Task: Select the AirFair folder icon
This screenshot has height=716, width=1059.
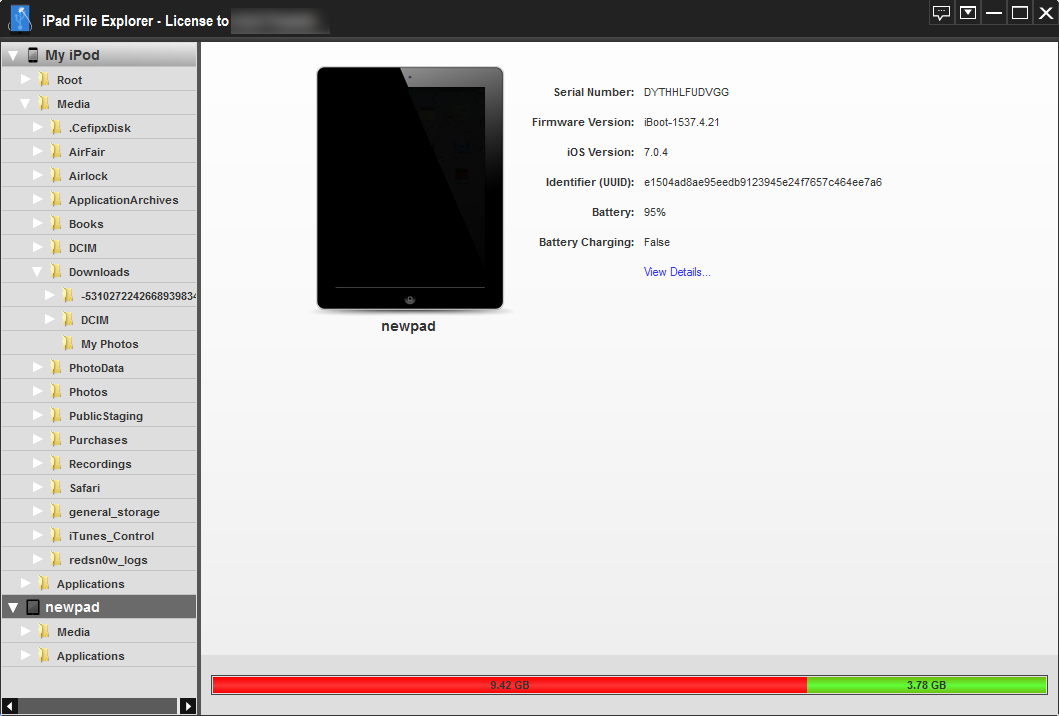Action: click(57, 152)
